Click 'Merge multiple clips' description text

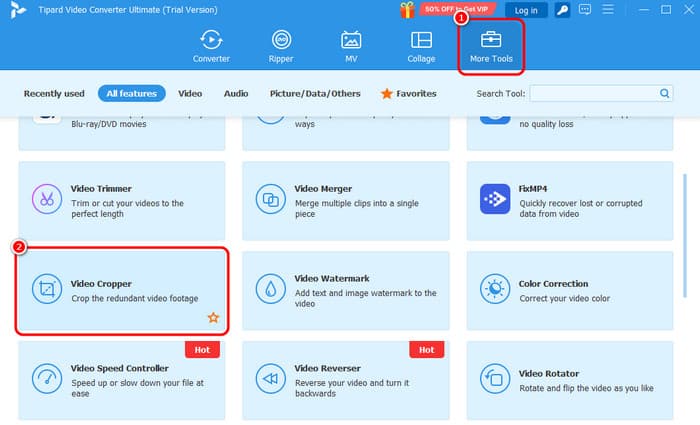point(357,208)
